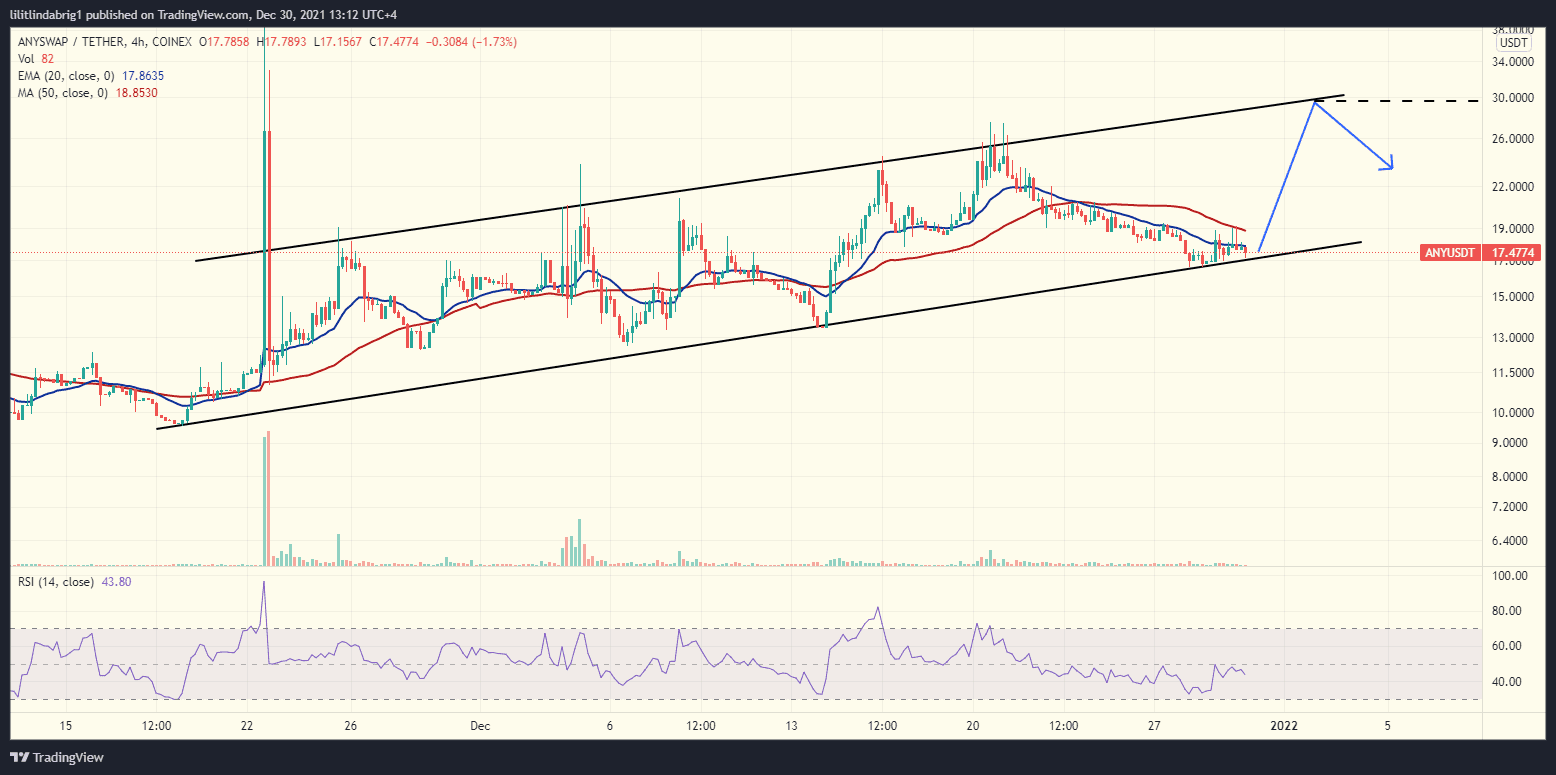Select the EMA (20, close) legend entry
This screenshot has width=1556, height=775.
point(65,75)
